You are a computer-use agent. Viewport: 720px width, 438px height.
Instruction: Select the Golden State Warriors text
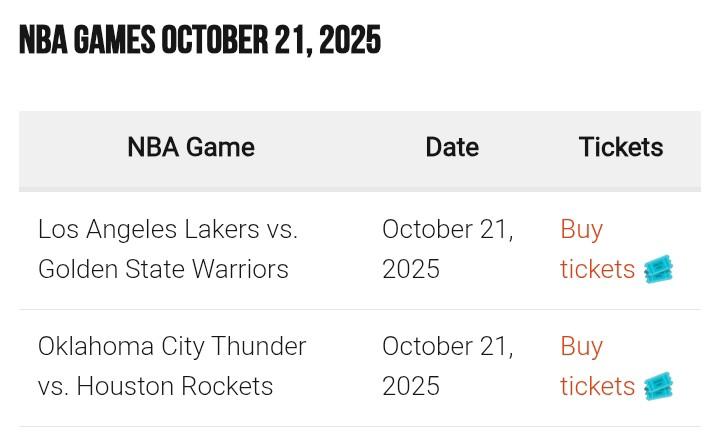[163, 269]
